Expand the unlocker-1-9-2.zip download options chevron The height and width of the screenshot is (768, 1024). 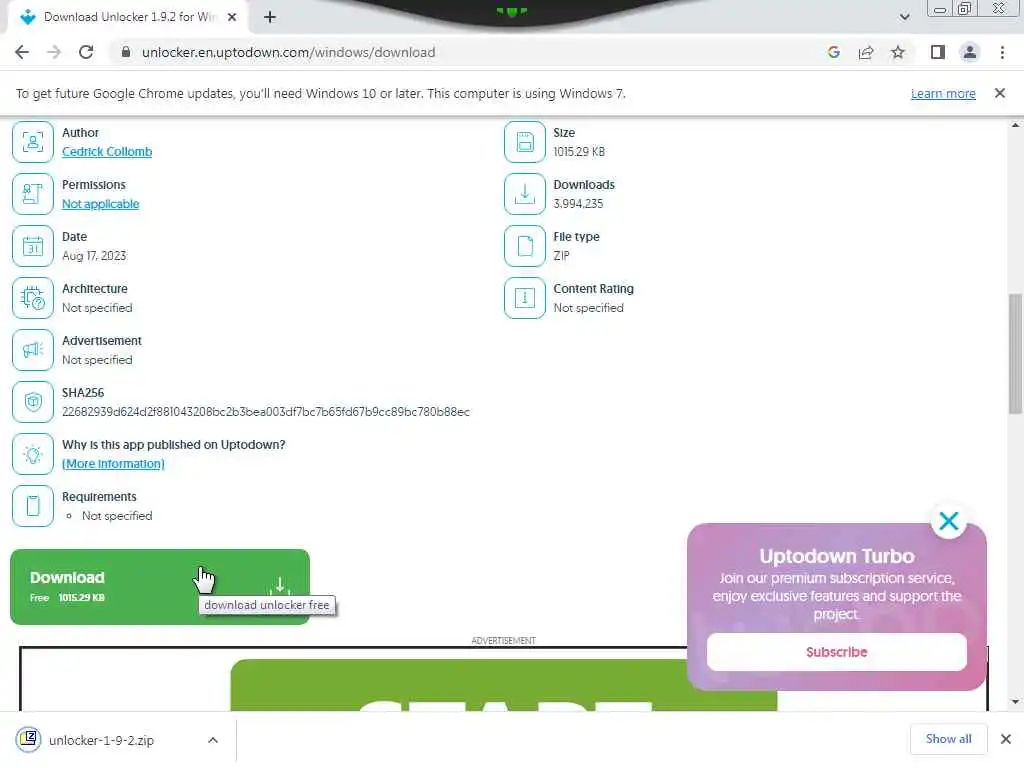pyautogui.click(x=213, y=740)
